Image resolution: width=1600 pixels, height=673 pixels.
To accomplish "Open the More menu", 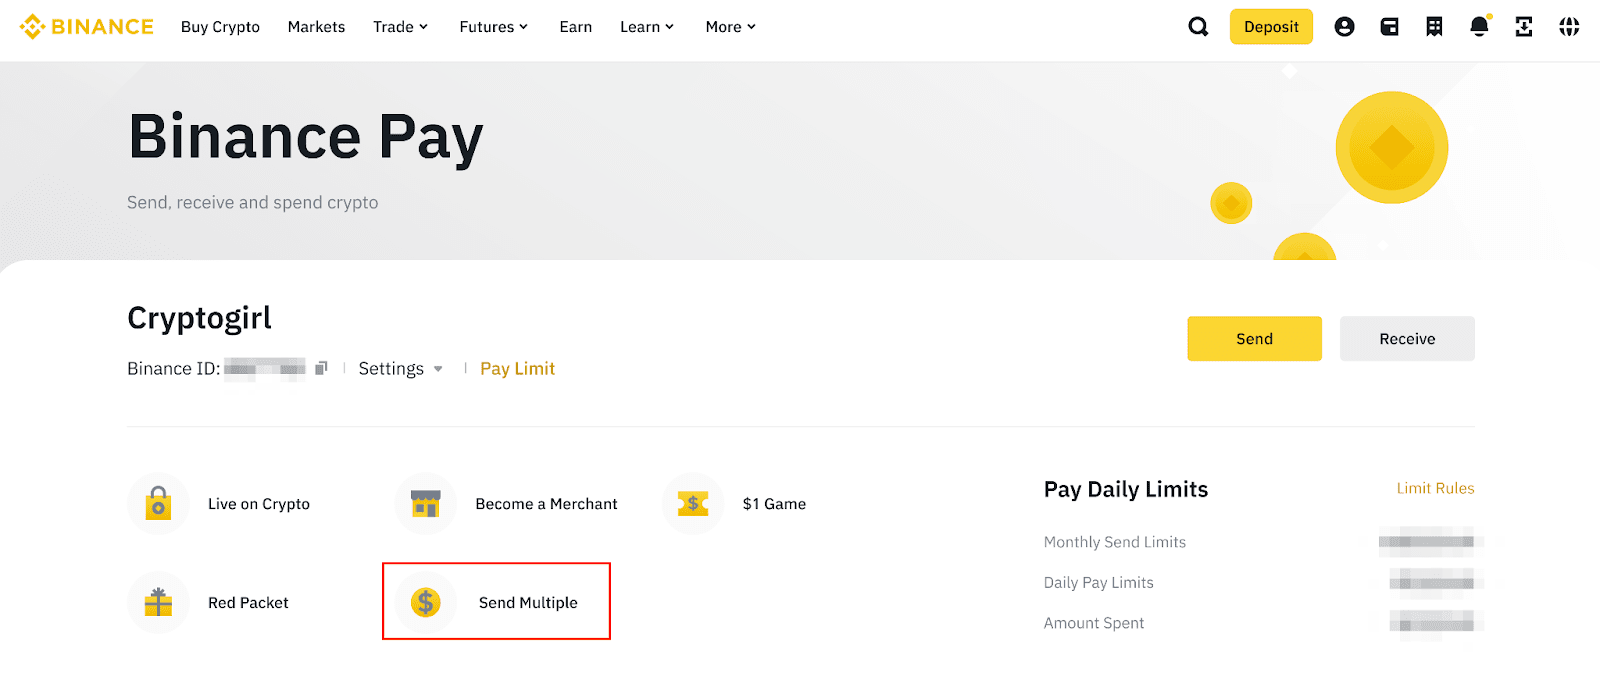I will click(730, 27).
